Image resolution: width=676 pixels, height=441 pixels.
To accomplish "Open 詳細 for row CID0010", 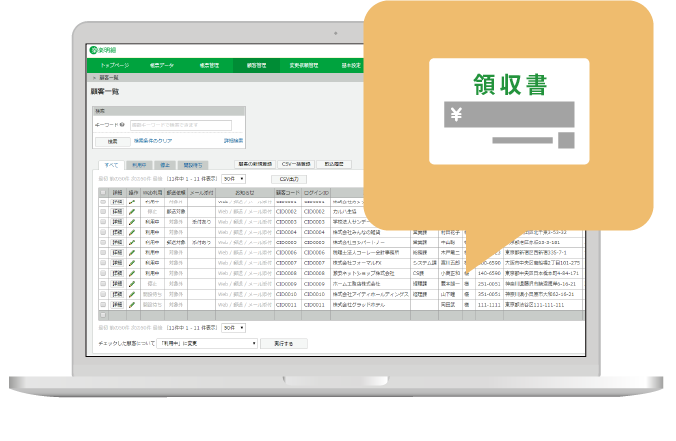I will pyautogui.click(x=117, y=294).
